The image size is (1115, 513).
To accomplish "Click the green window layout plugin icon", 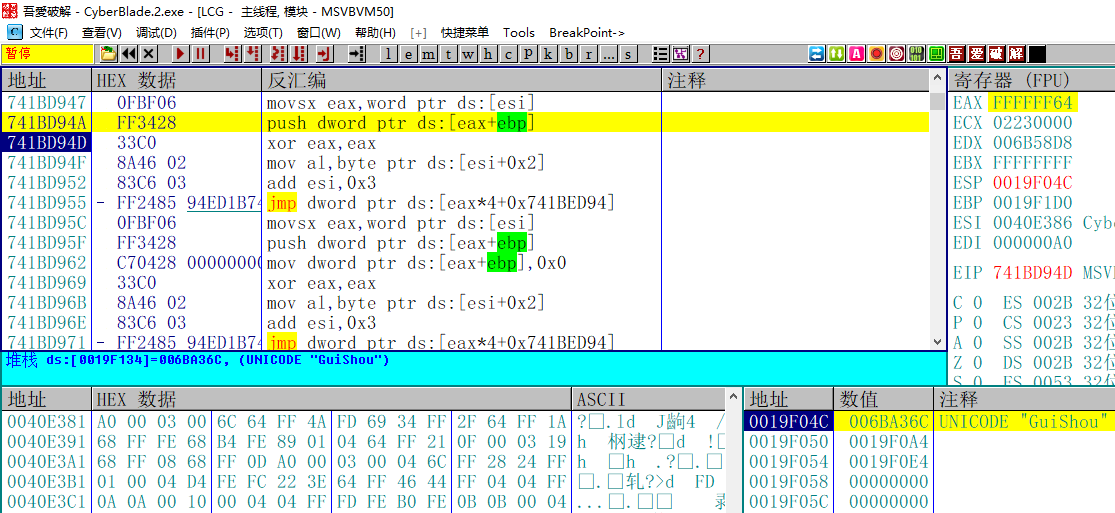I will [x=937, y=54].
